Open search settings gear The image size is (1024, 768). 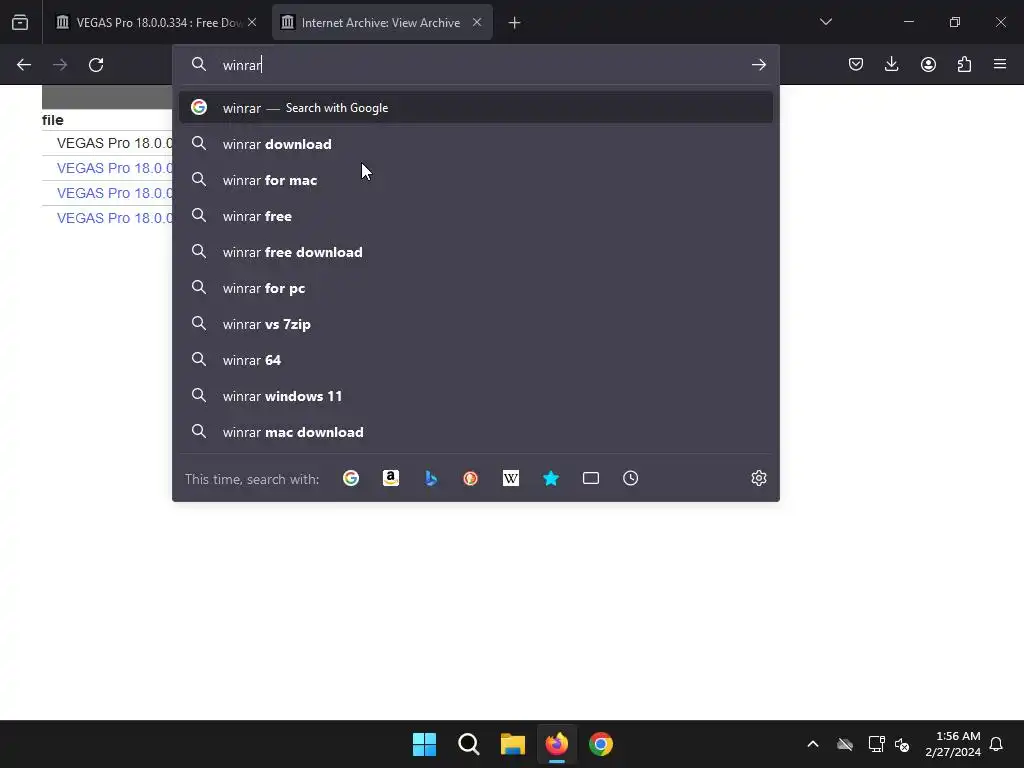758,478
